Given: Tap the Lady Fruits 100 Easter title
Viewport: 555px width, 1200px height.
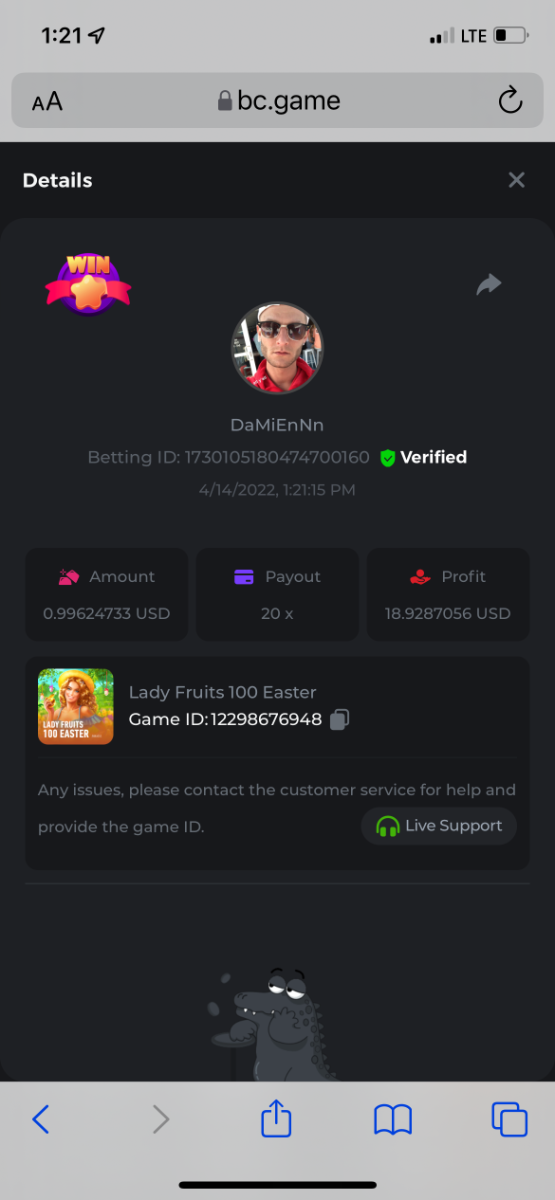Looking at the screenshot, I should (222, 692).
